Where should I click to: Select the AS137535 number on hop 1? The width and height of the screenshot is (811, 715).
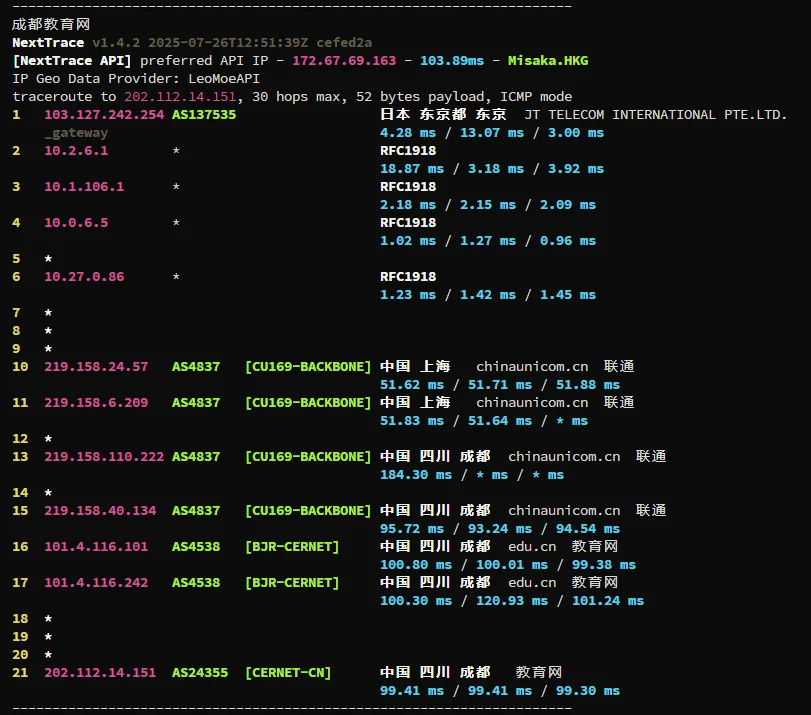click(x=204, y=114)
